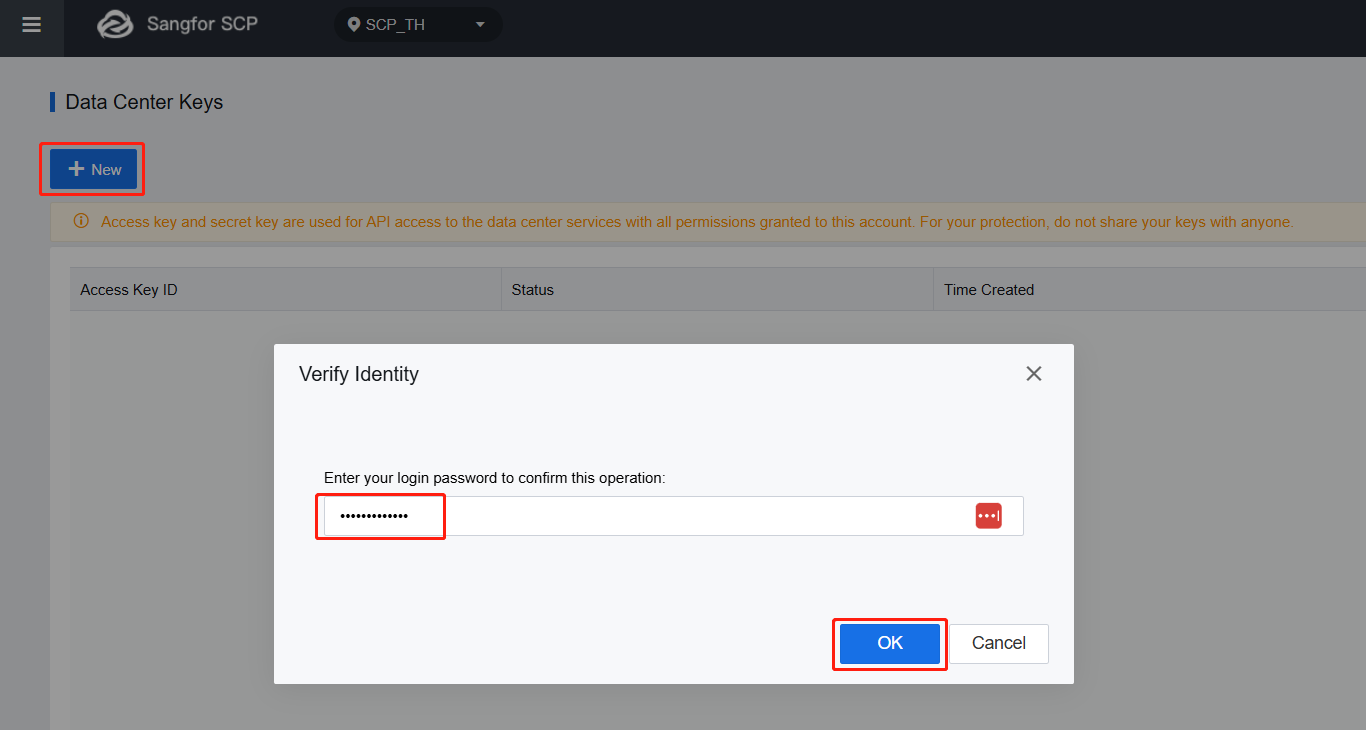Click the access key warning banner text
1366x730 pixels.
click(x=696, y=222)
